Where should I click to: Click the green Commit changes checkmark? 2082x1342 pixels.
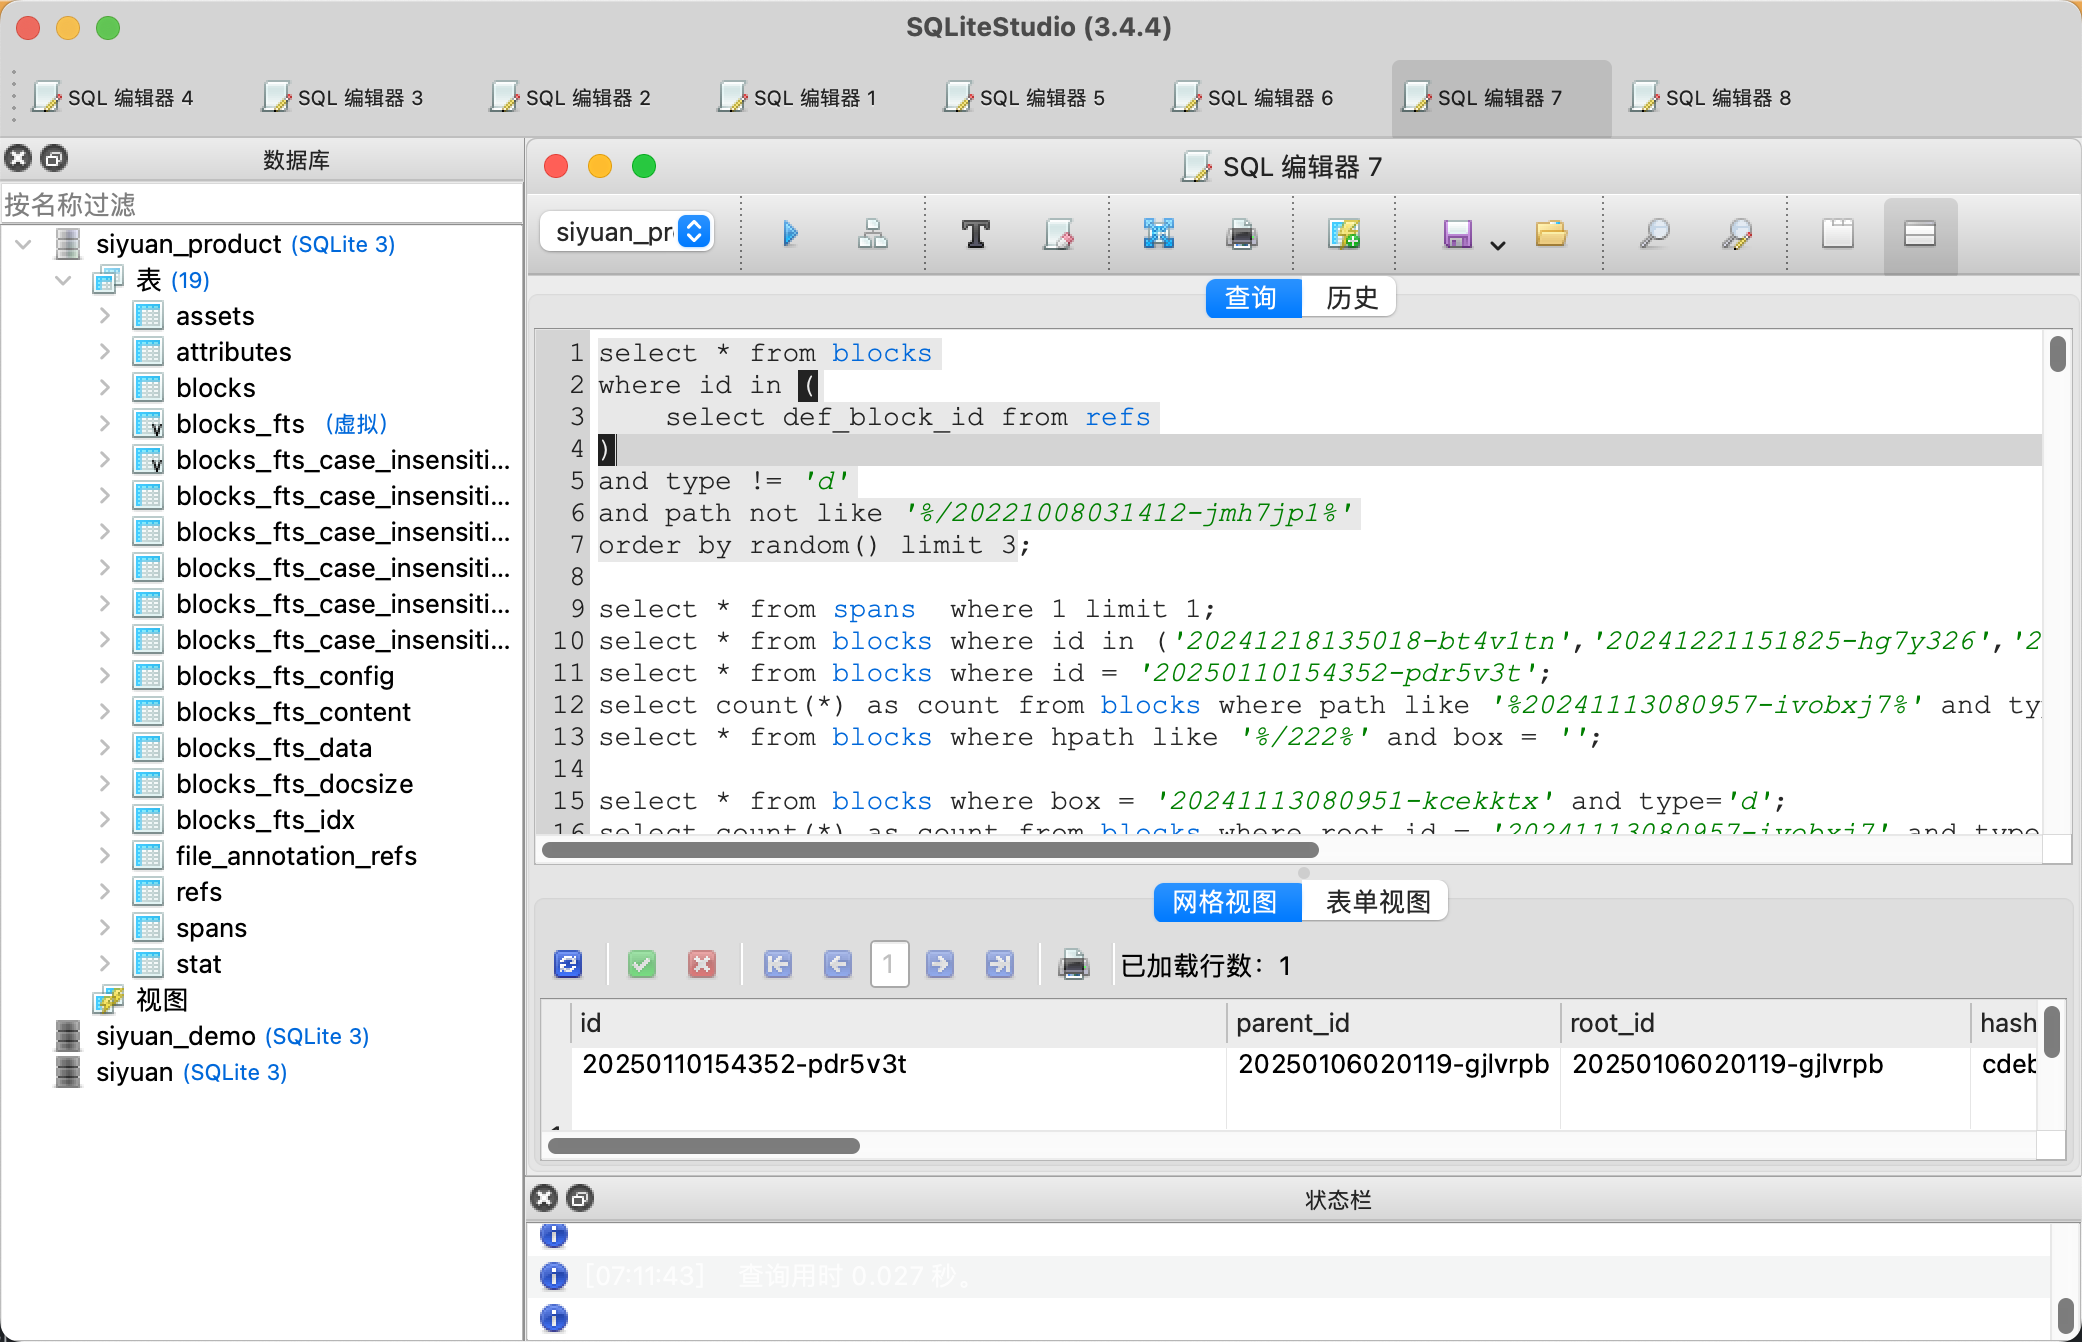tap(642, 965)
